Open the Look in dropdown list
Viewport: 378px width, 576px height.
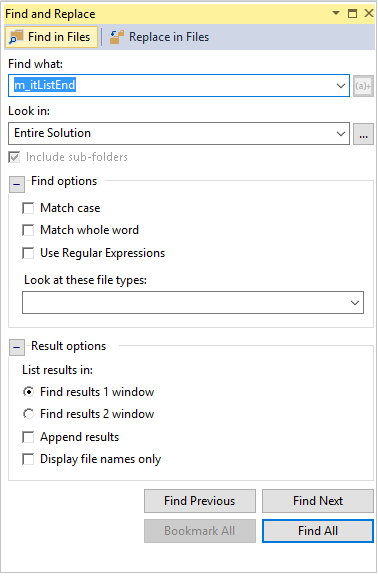[341, 134]
